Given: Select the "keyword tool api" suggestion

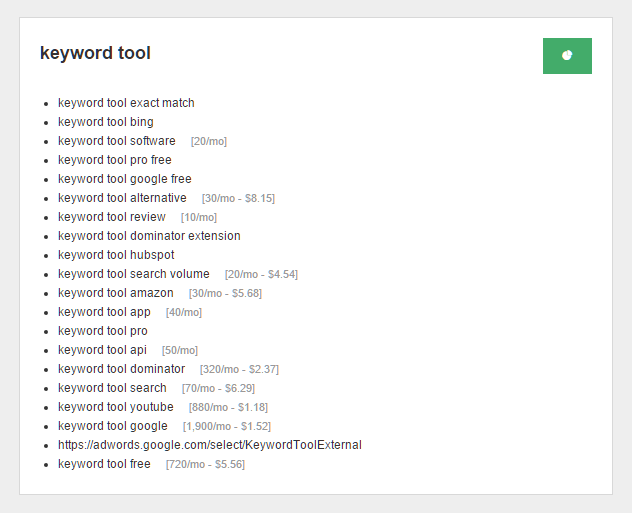Looking at the screenshot, I should click(x=102, y=350).
